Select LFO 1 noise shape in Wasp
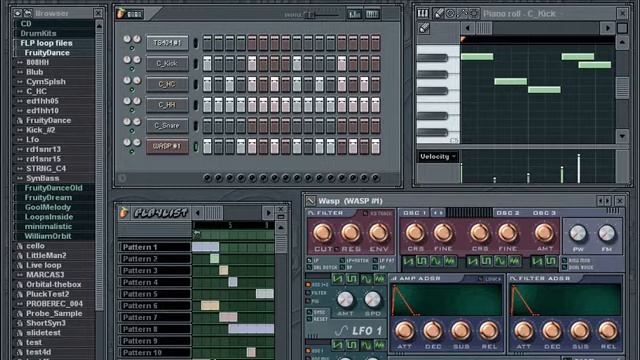 pos(380,279)
